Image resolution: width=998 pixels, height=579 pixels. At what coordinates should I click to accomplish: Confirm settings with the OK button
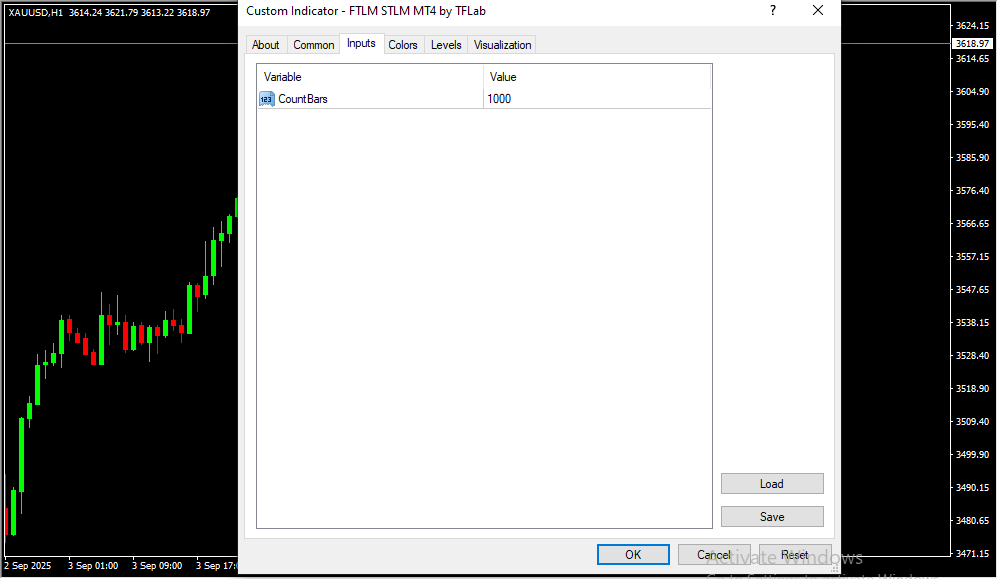pos(633,555)
